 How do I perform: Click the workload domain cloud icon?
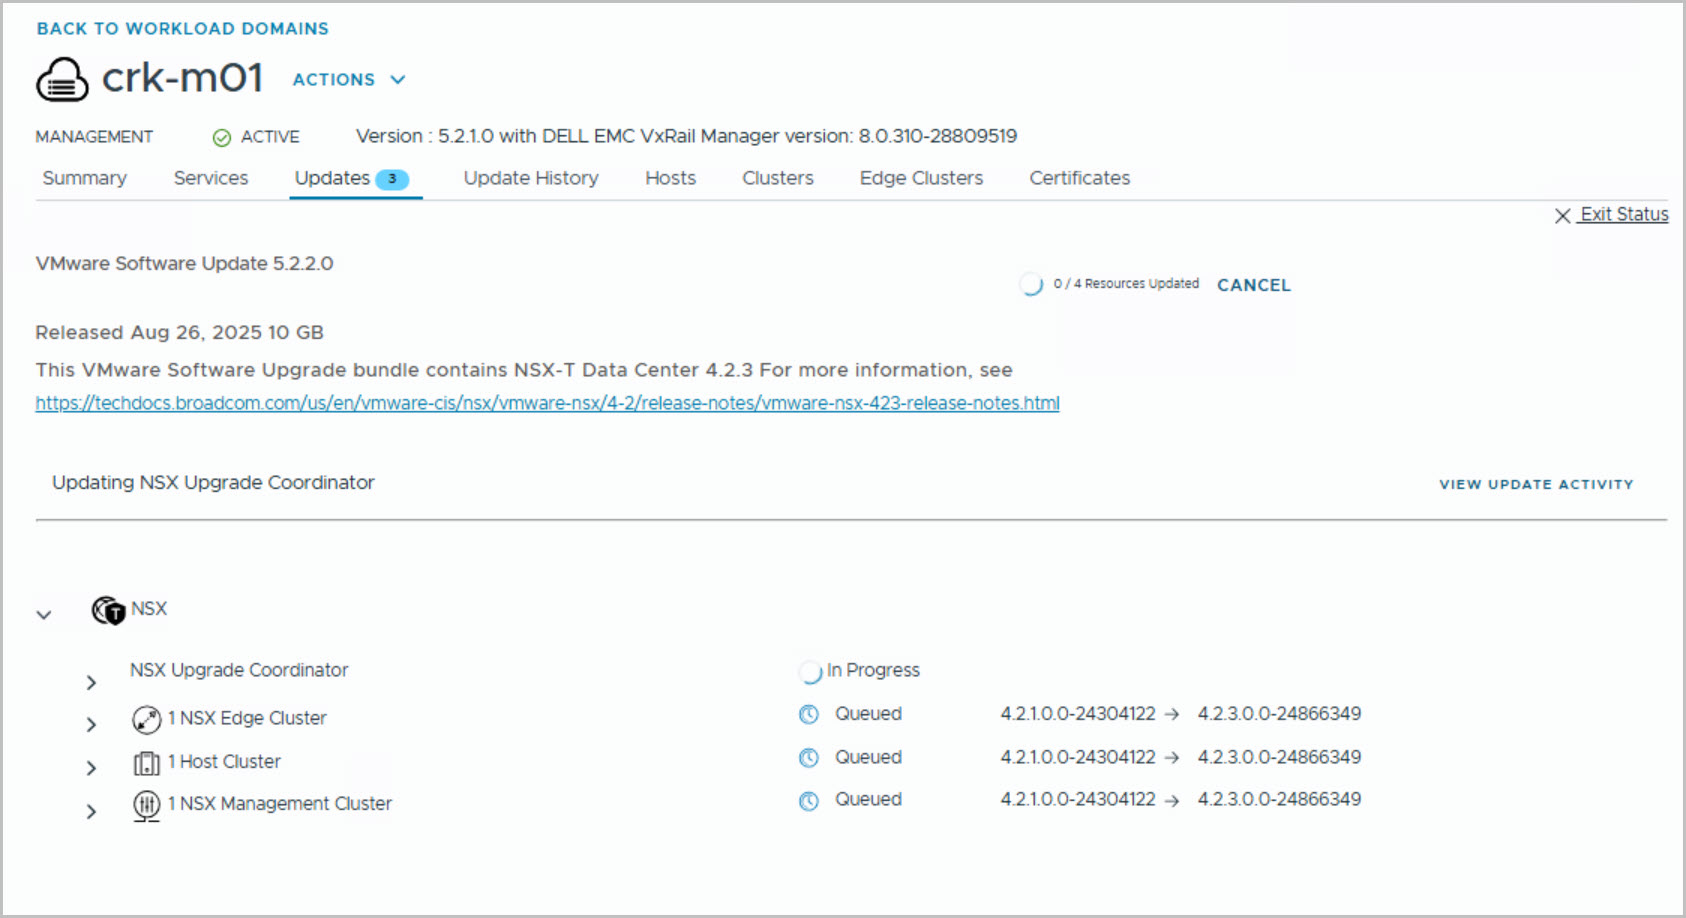point(62,80)
